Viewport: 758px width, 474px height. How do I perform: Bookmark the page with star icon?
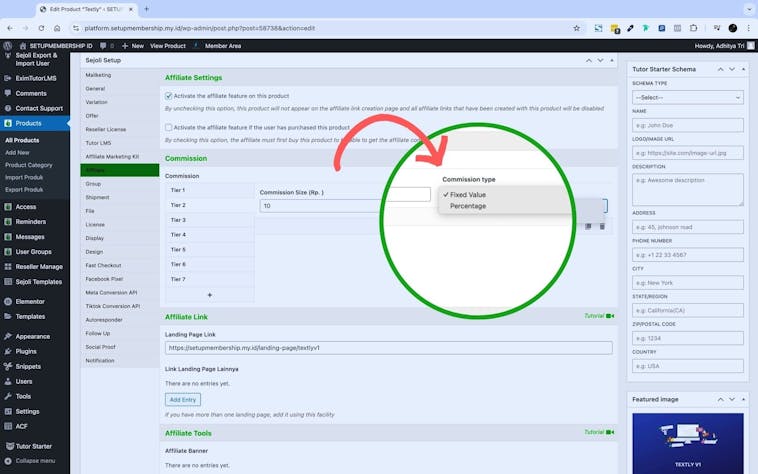(x=577, y=28)
